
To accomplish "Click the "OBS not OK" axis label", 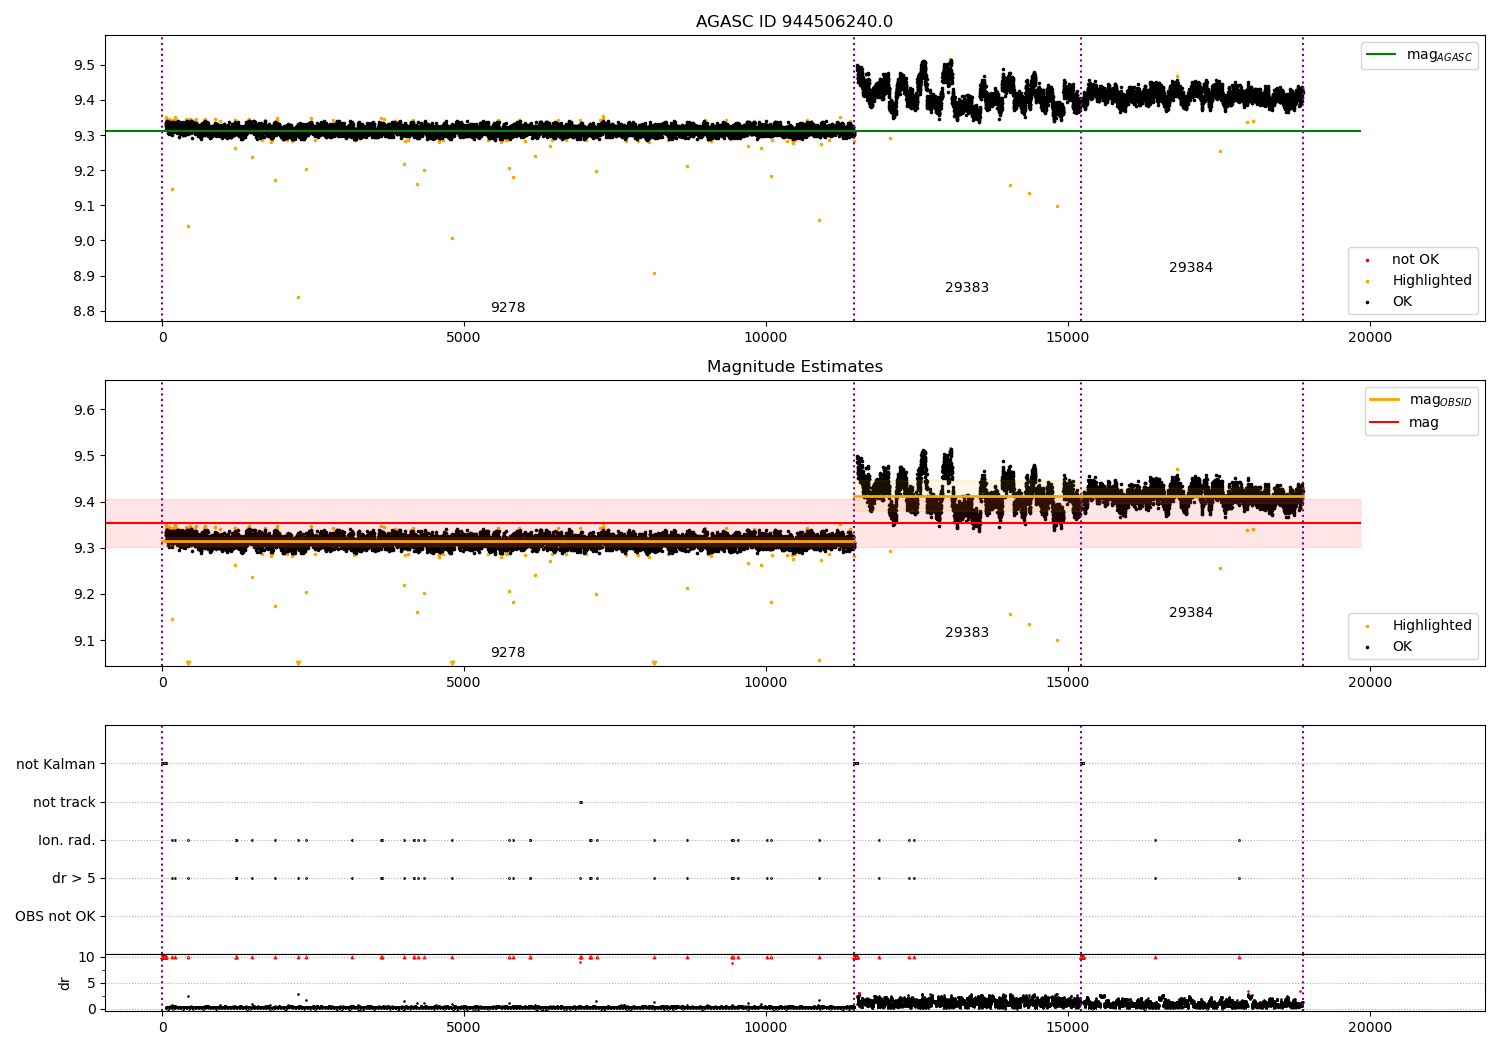I will pos(56,917).
